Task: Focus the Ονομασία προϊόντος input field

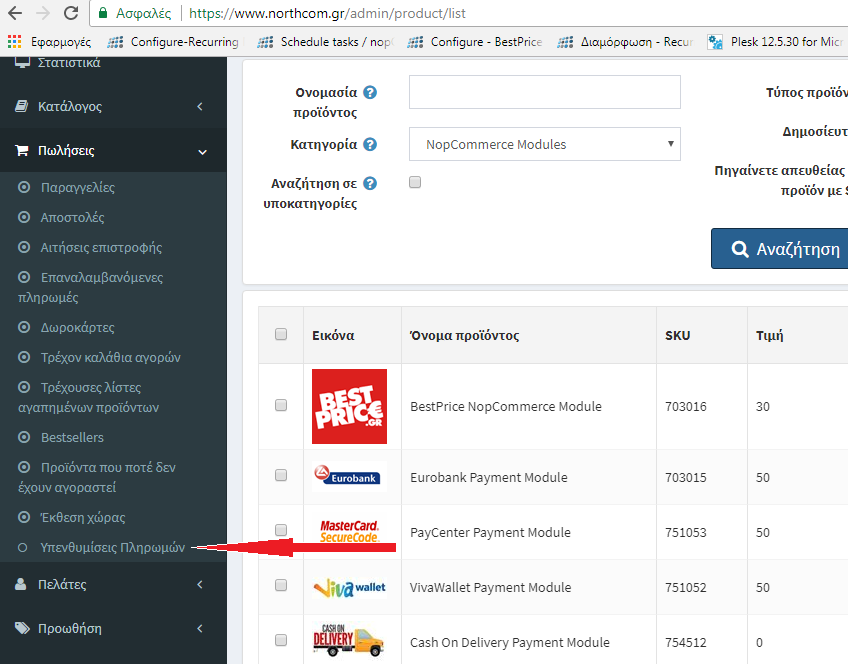Action: pos(545,92)
